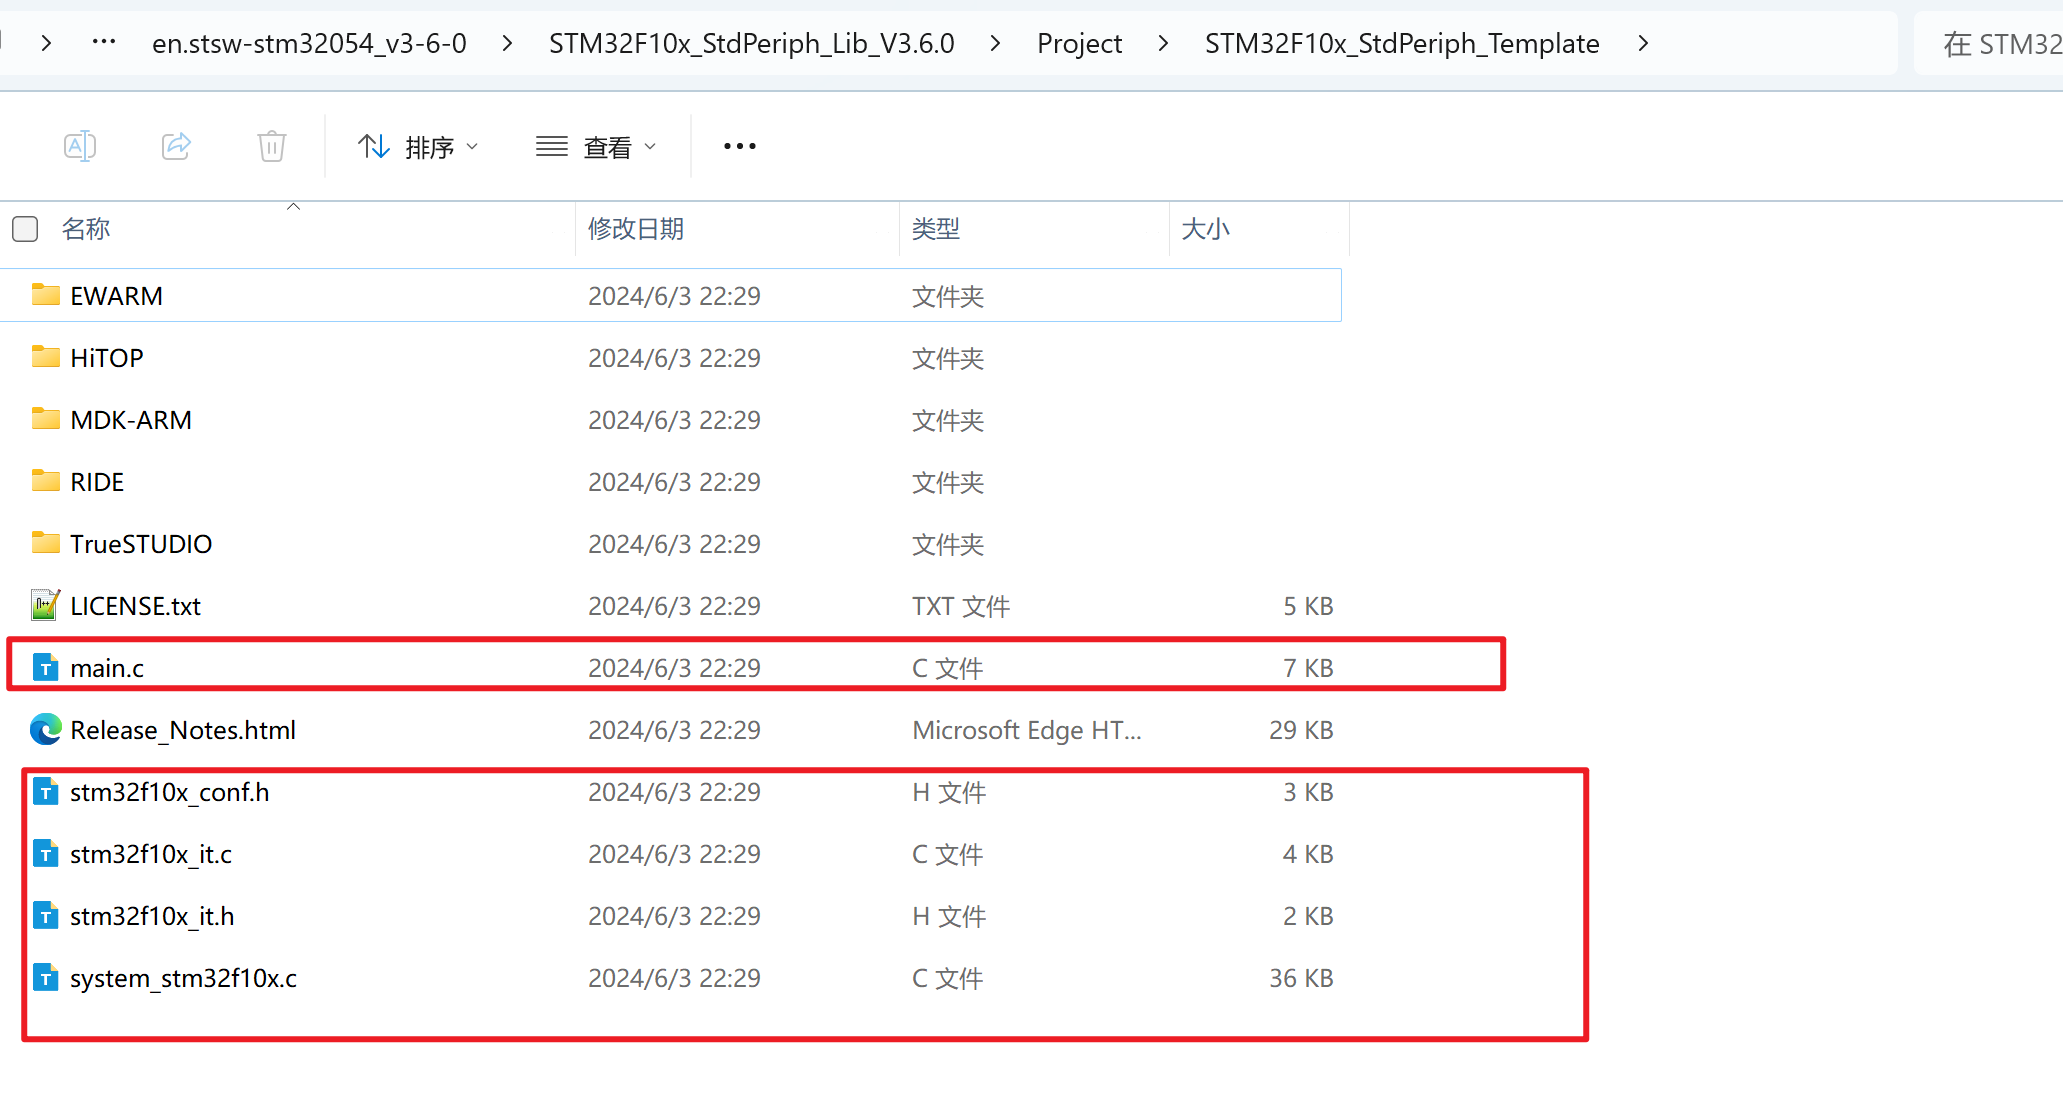2063x1117 pixels.
Task: Click the Share toolbar icon
Action: click(x=176, y=147)
